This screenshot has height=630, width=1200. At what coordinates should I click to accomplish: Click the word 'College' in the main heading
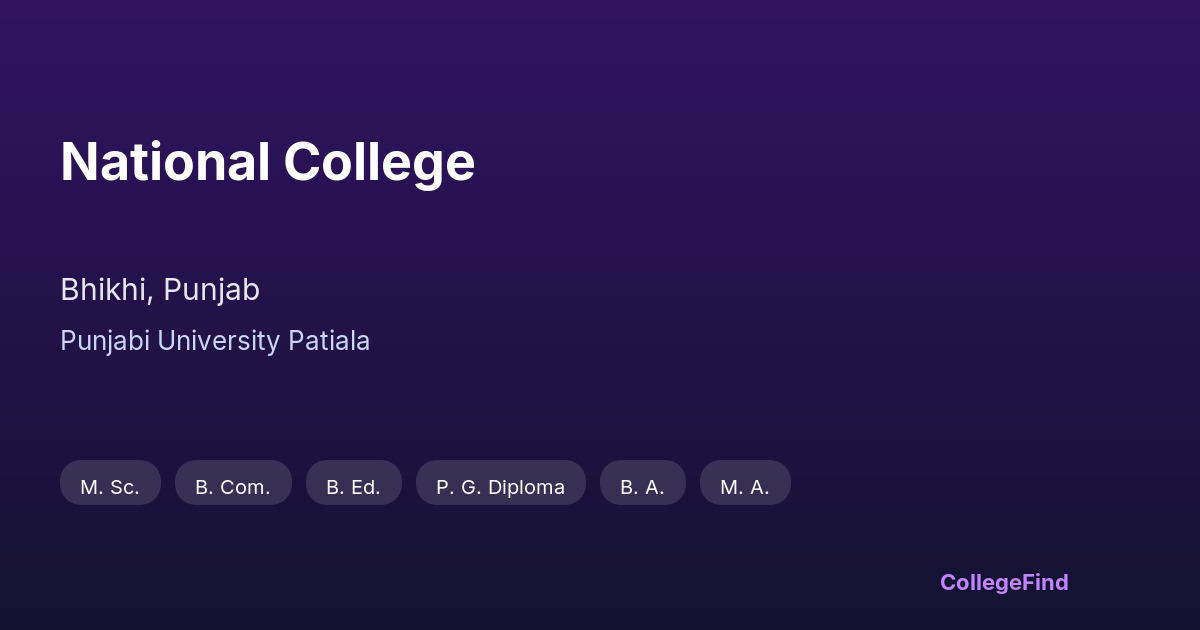(379, 162)
